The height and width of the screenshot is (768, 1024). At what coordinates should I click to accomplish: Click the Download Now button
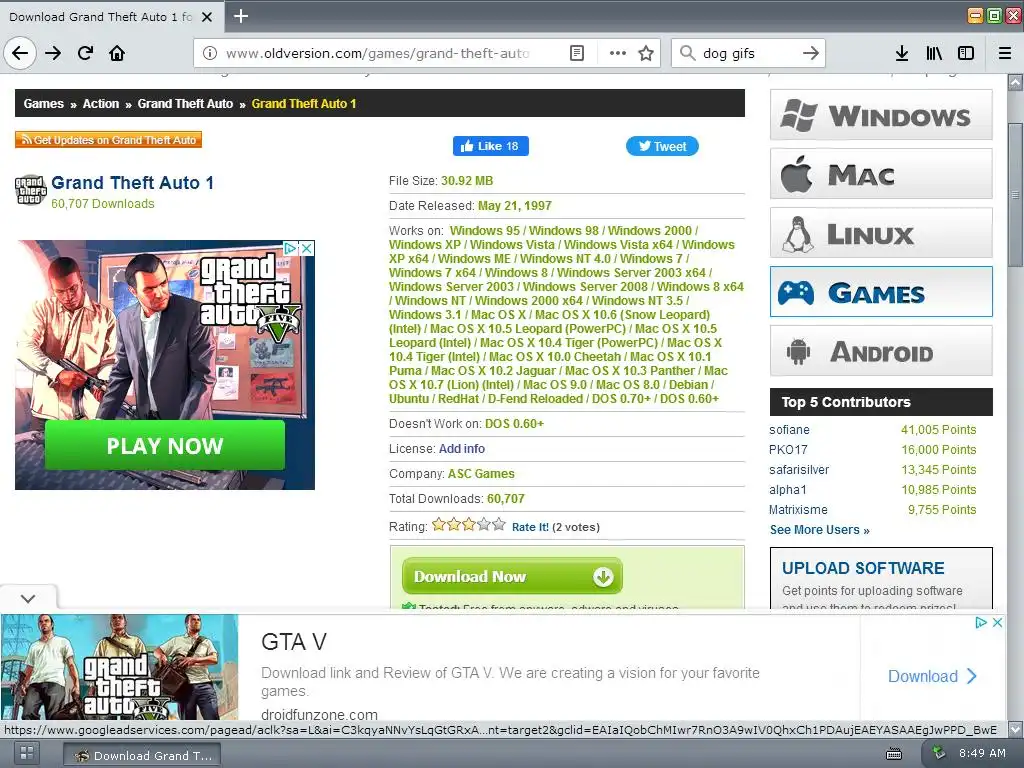click(x=512, y=576)
